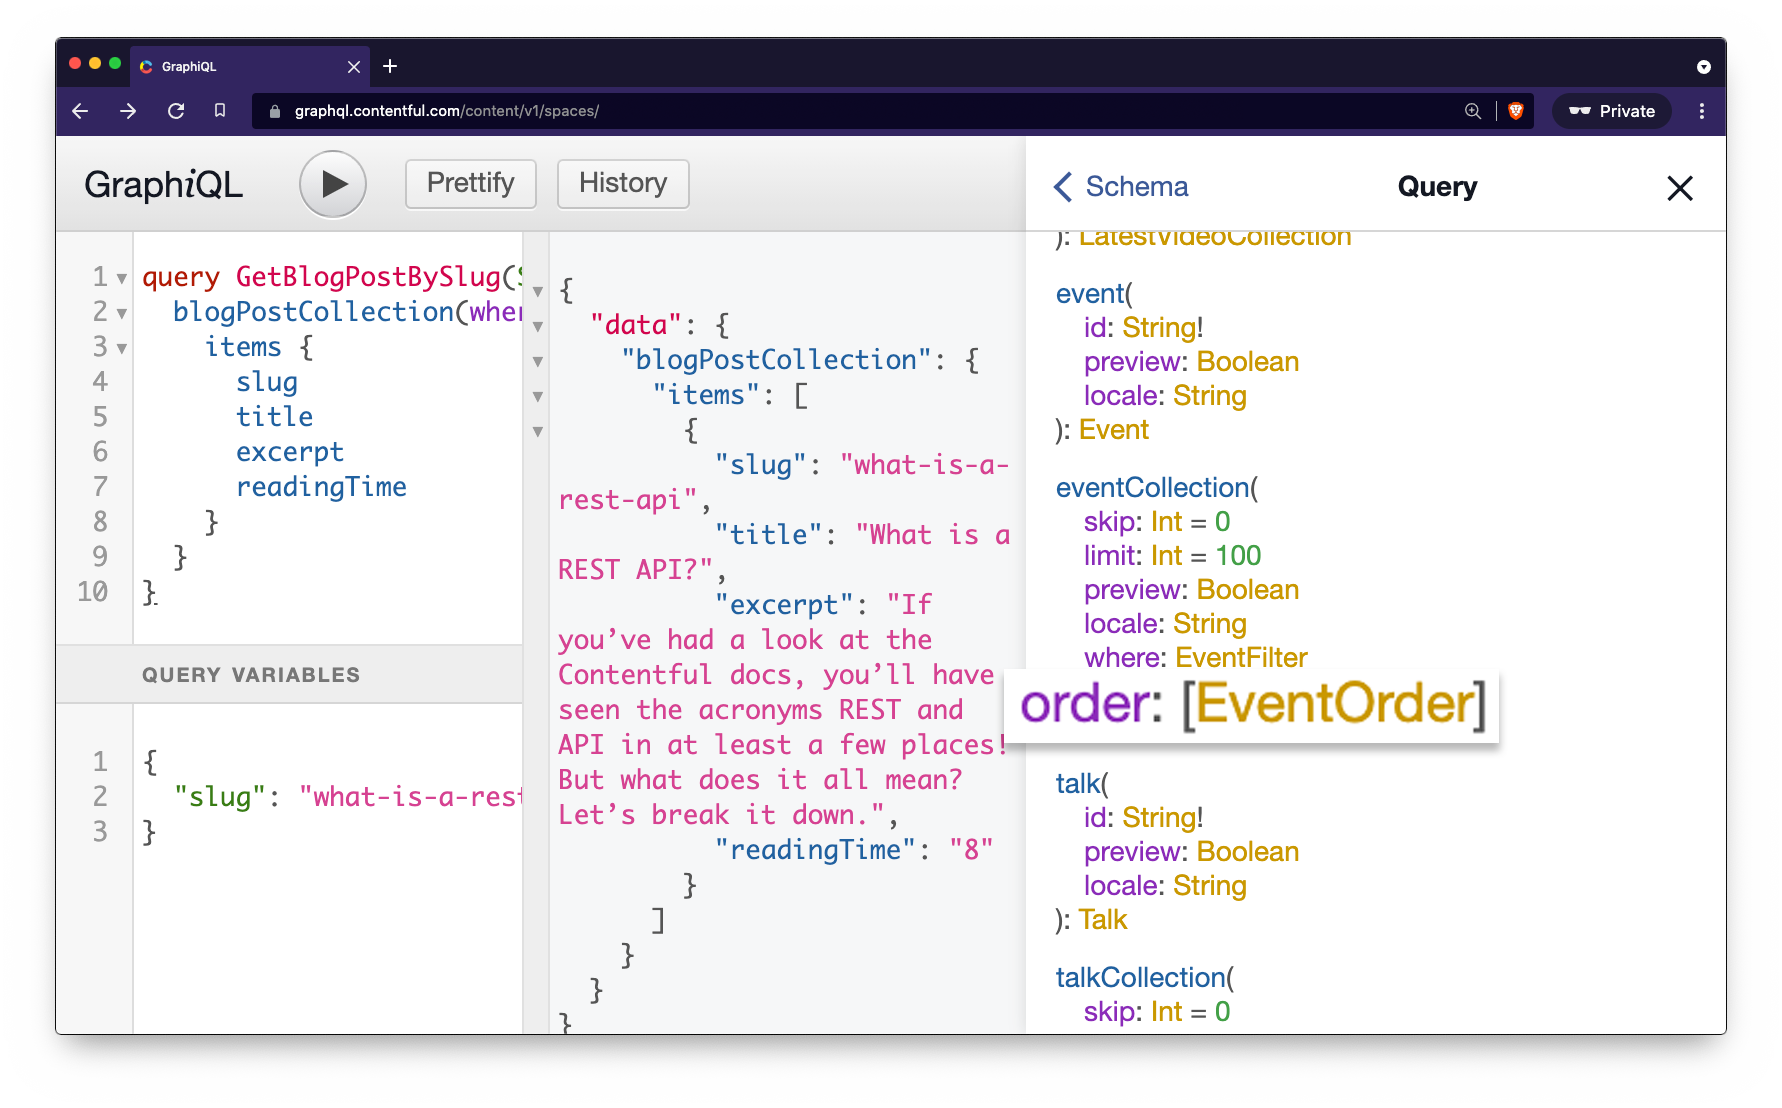Click the String type of event id
The height and width of the screenshot is (1108, 1782).
[x=1159, y=328]
